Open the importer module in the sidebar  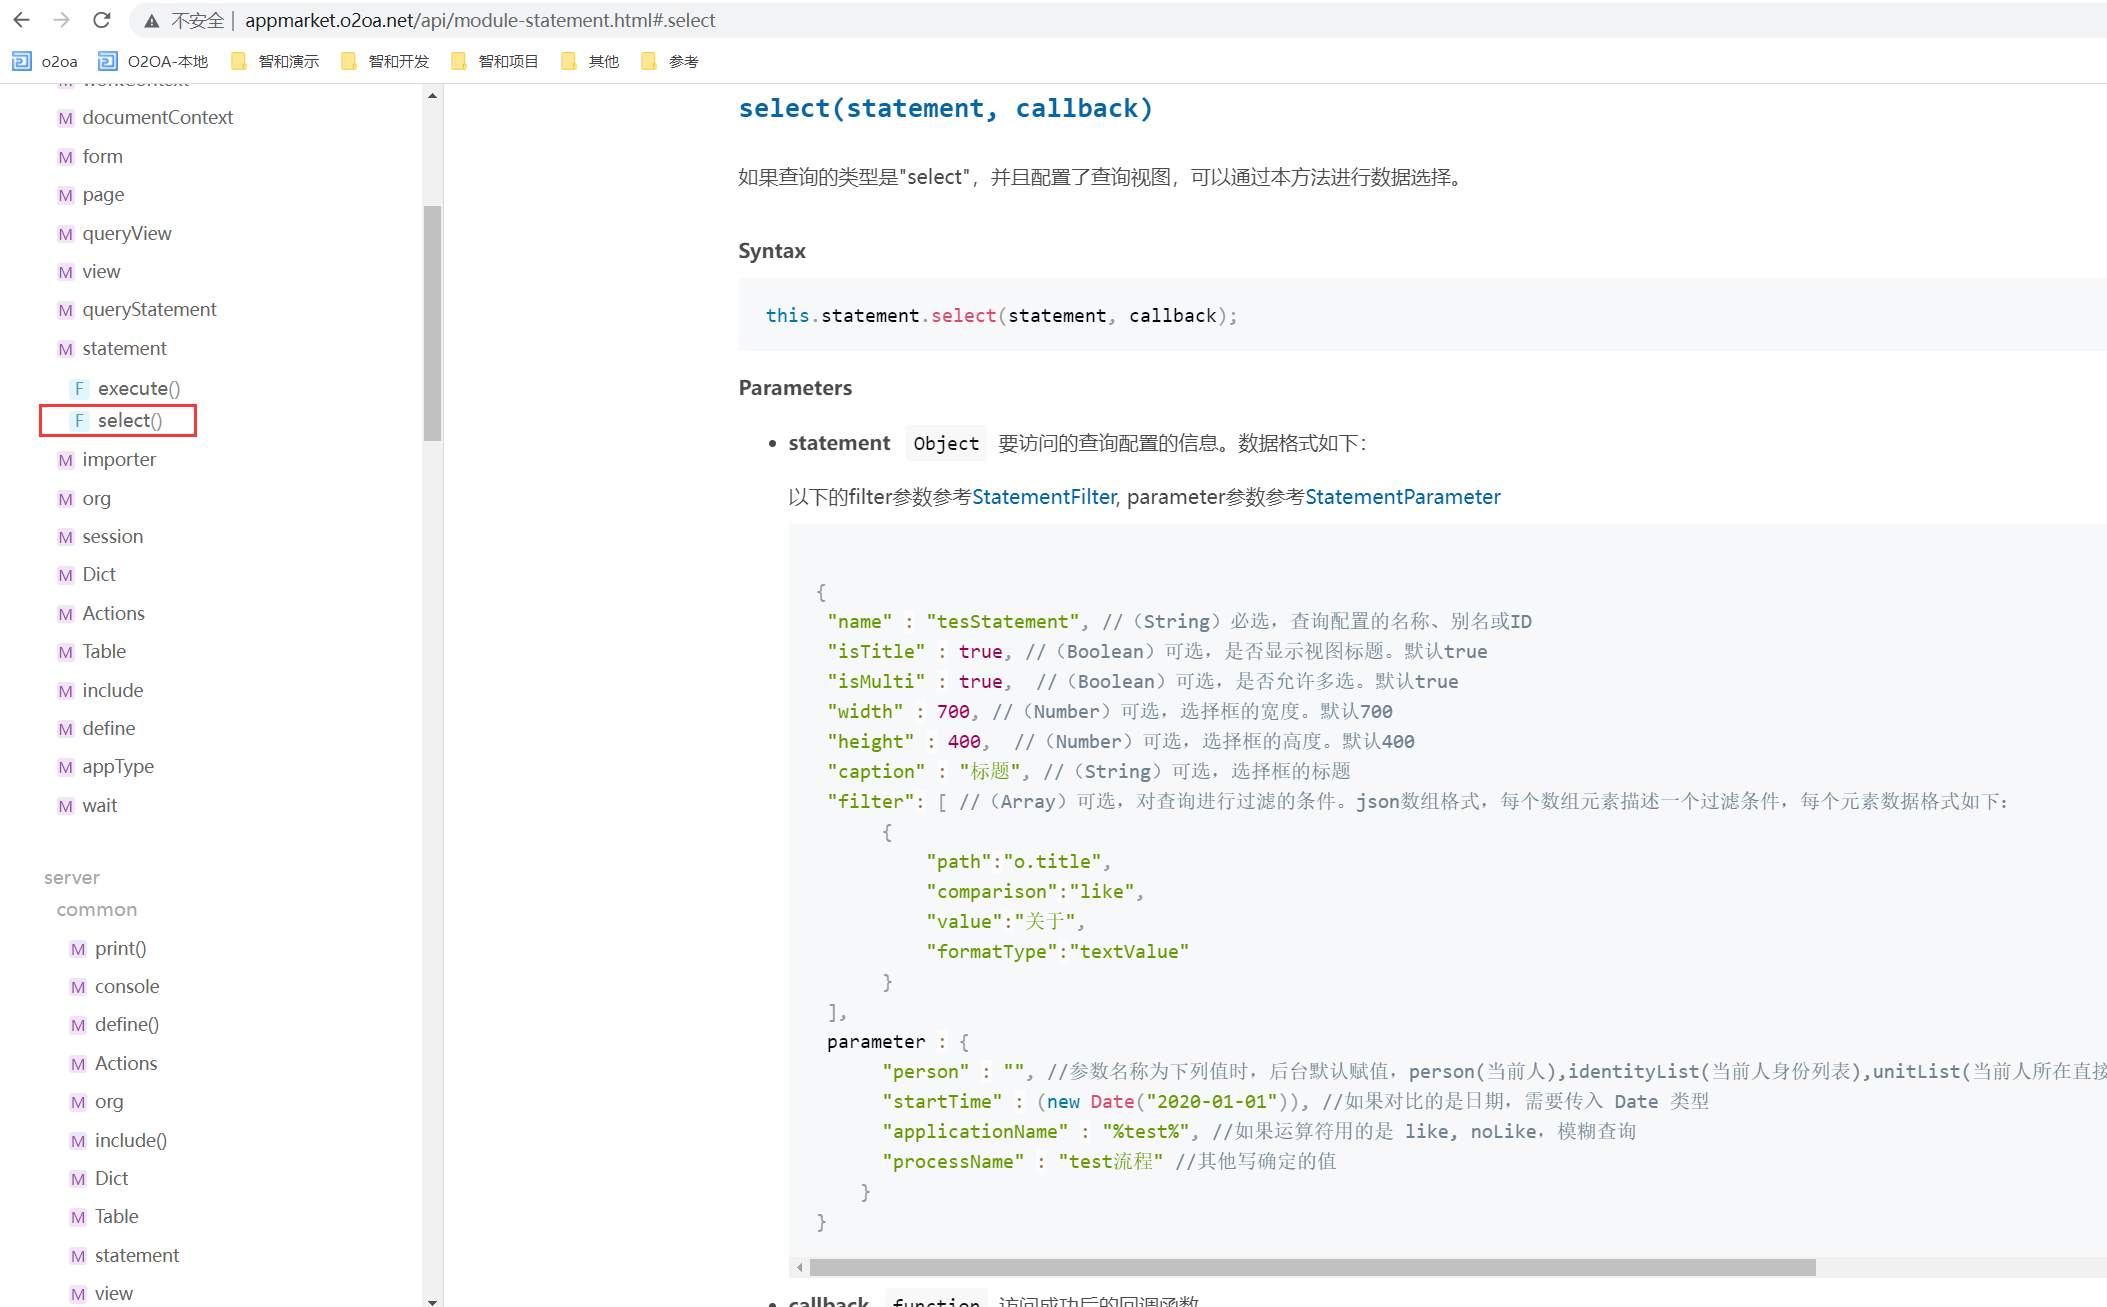(x=119, y=460)
